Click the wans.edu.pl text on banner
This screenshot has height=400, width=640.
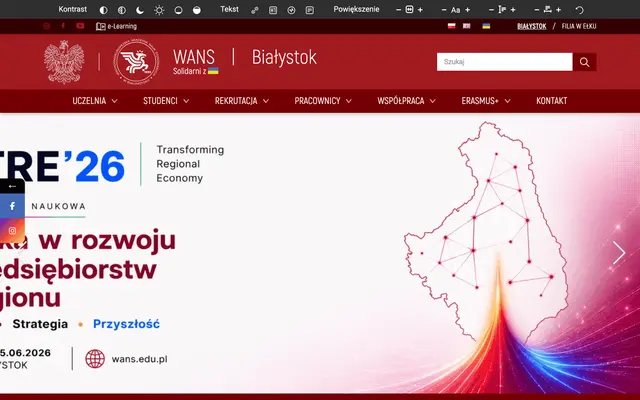[x=140, y=359]
